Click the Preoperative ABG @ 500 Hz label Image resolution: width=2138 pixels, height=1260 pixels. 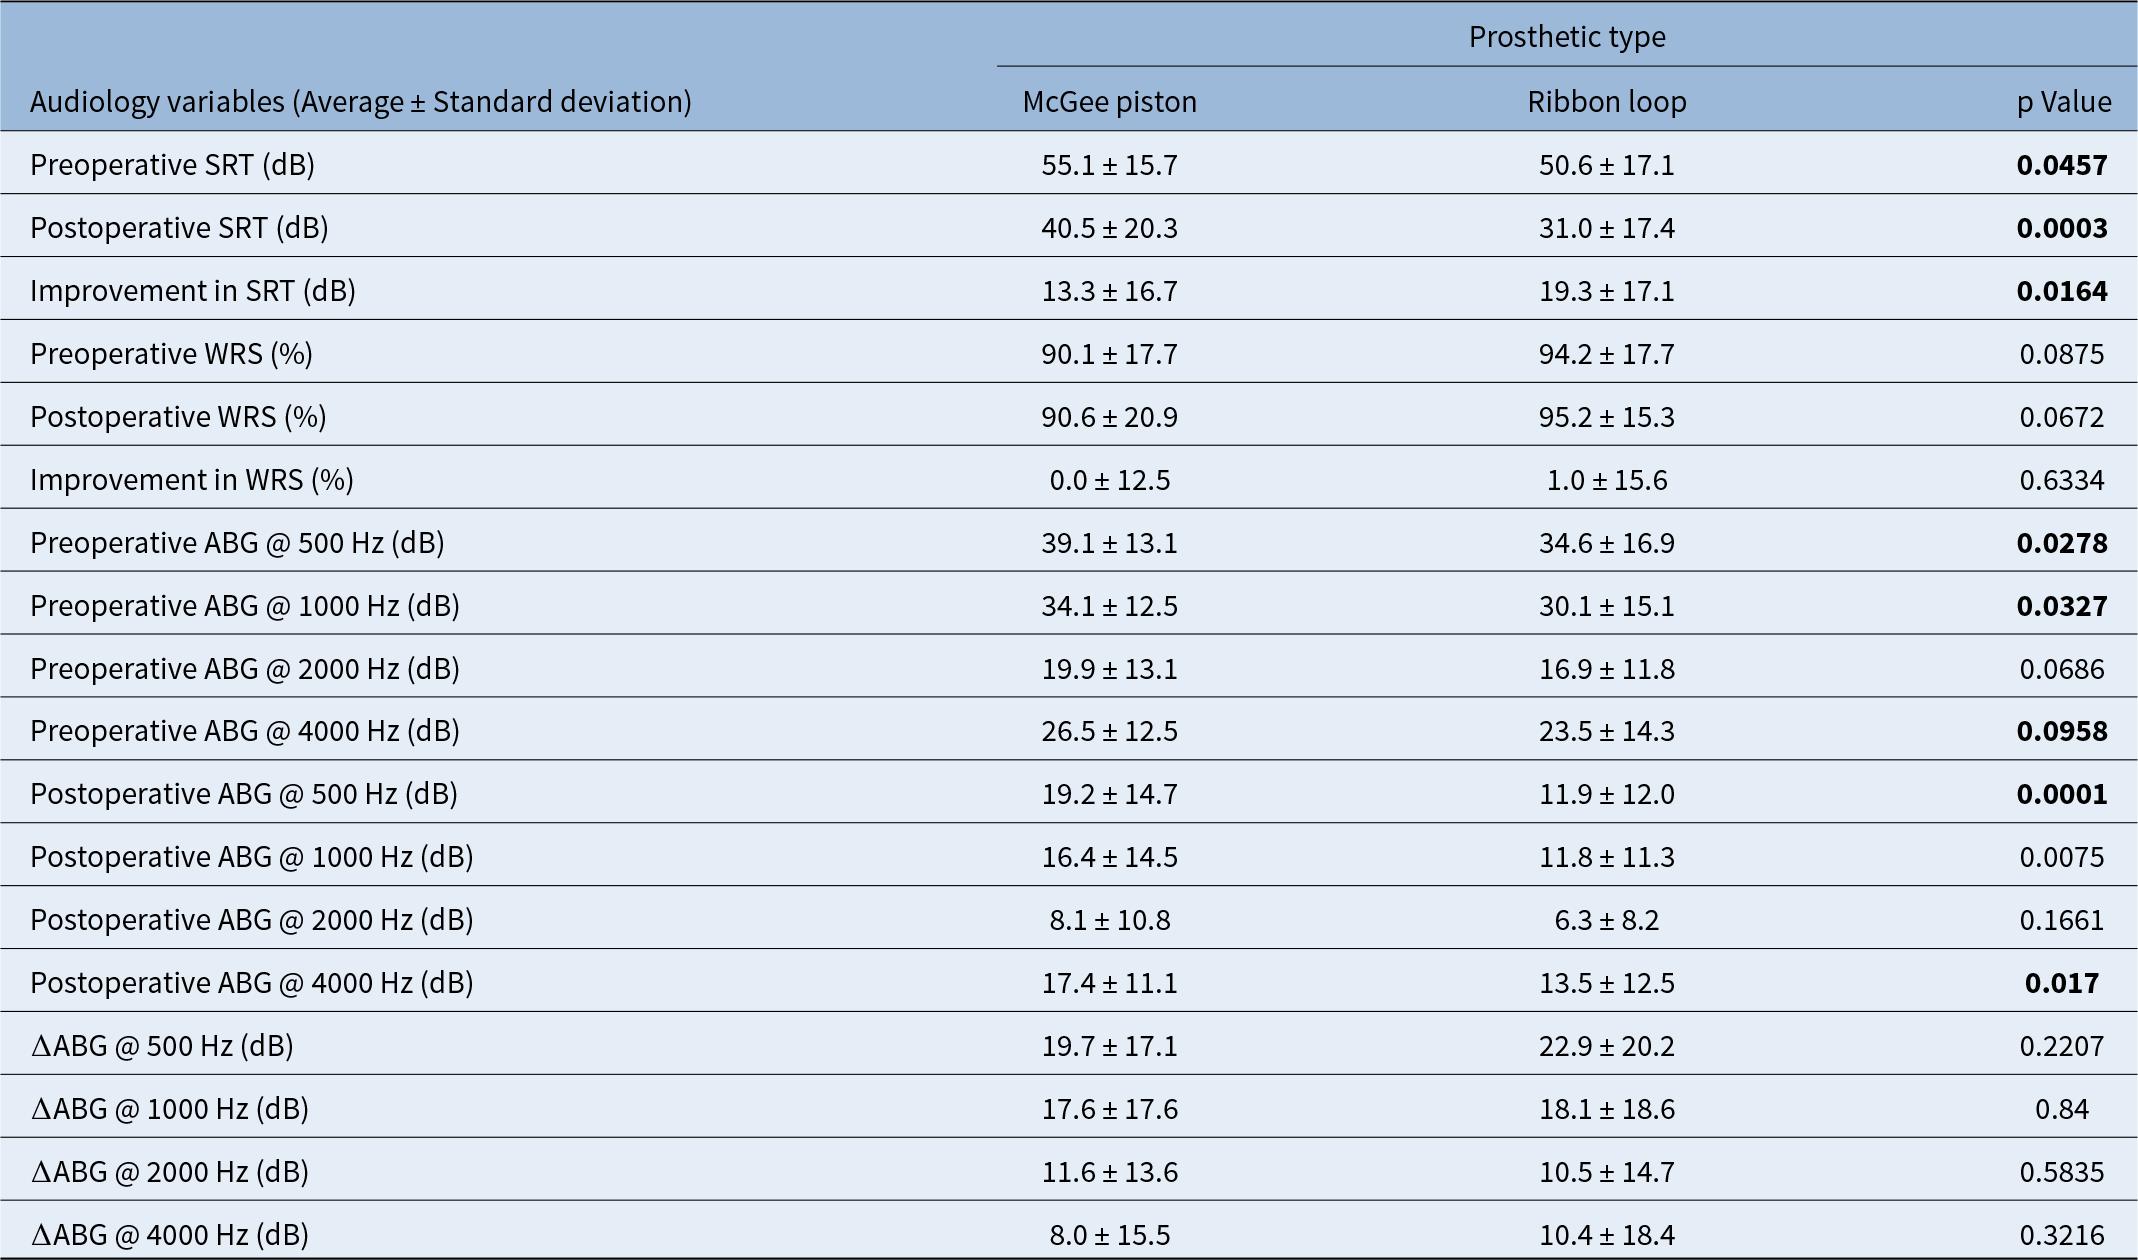(x=237, y=543)
